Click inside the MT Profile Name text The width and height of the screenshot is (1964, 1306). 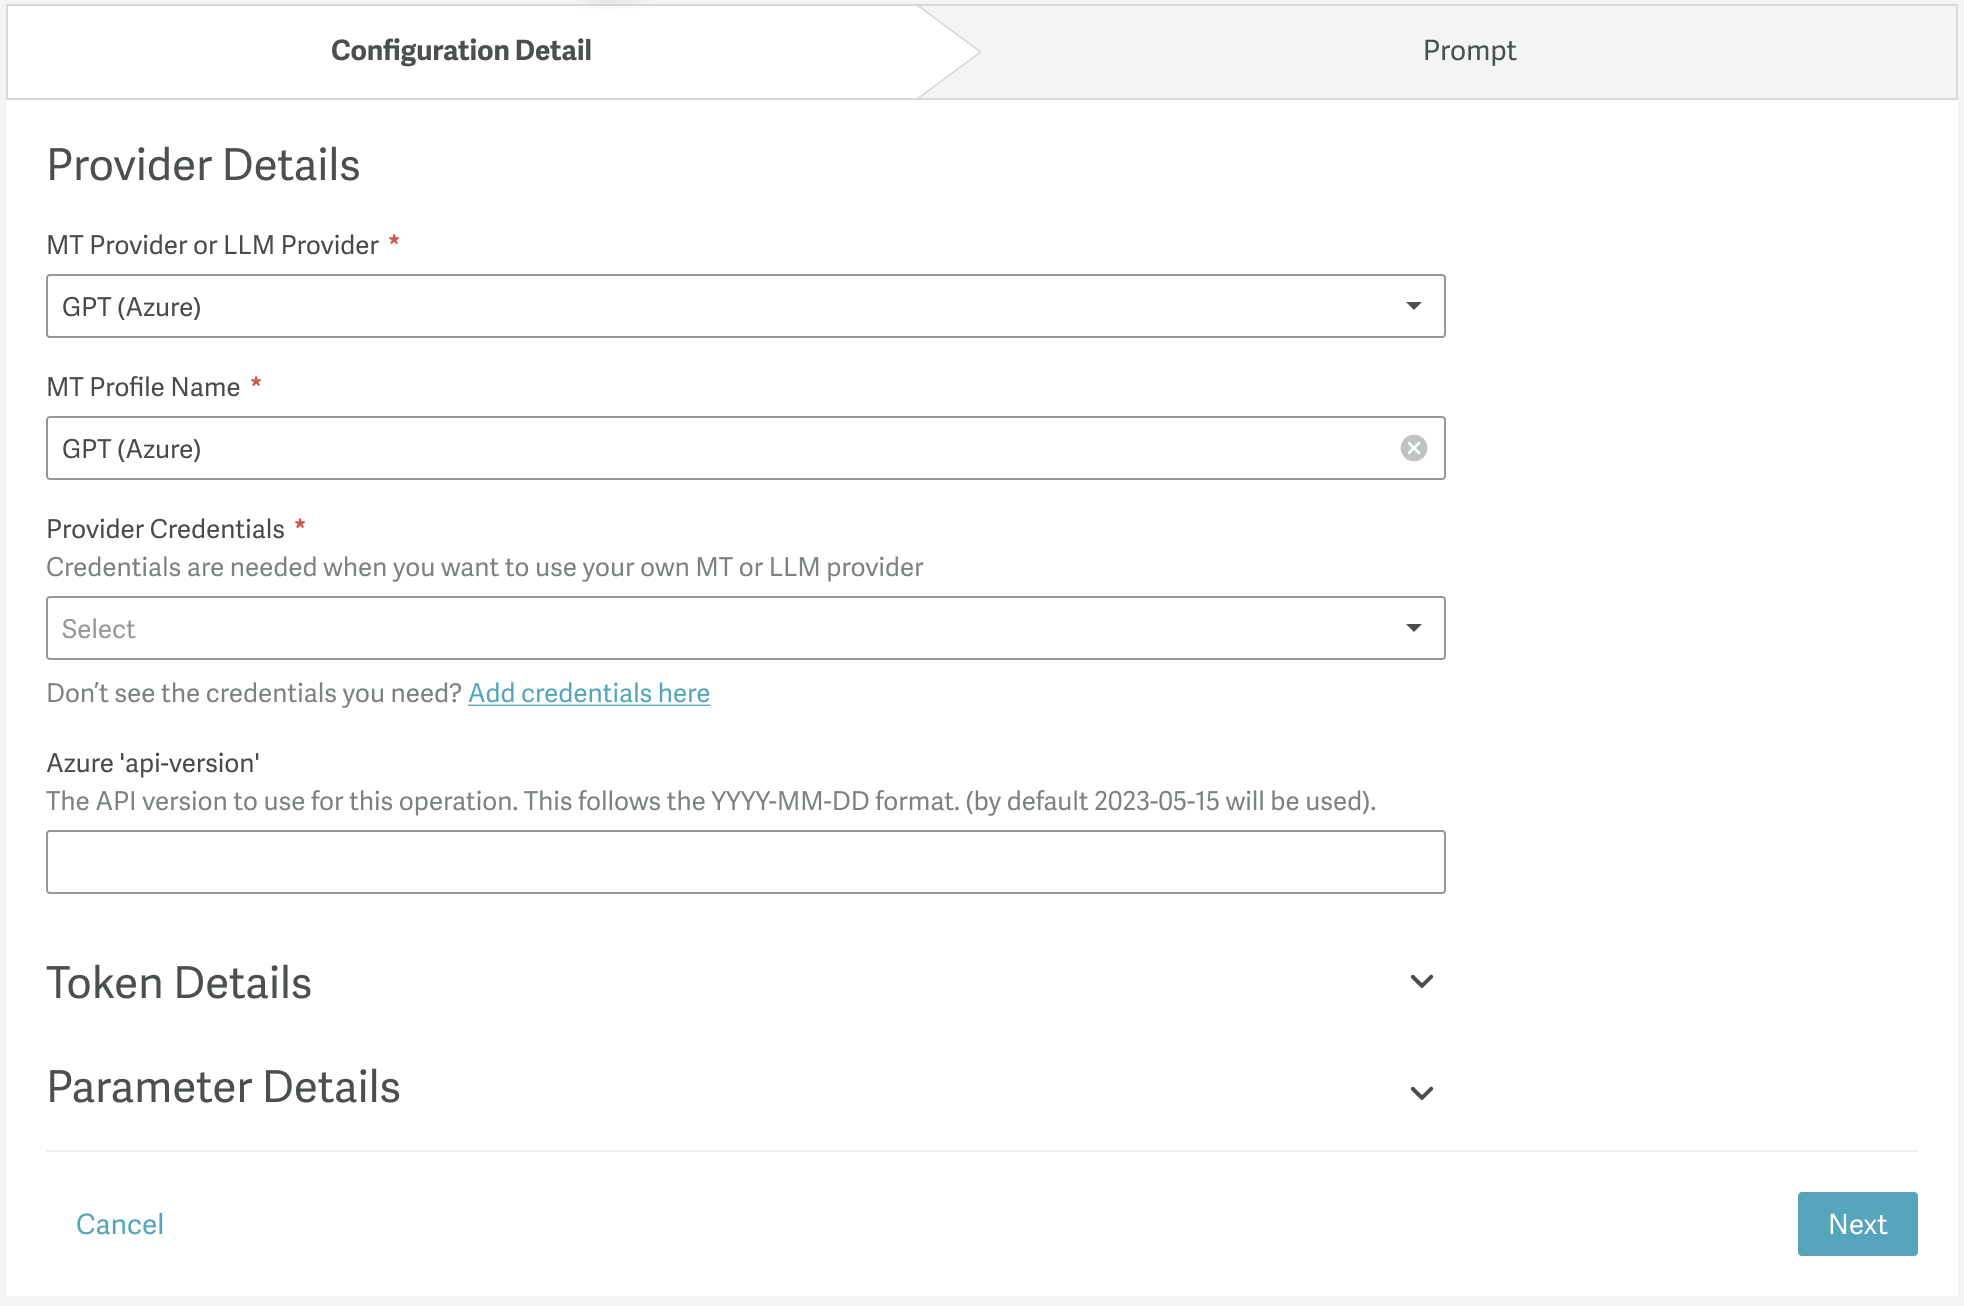point(132,449)
